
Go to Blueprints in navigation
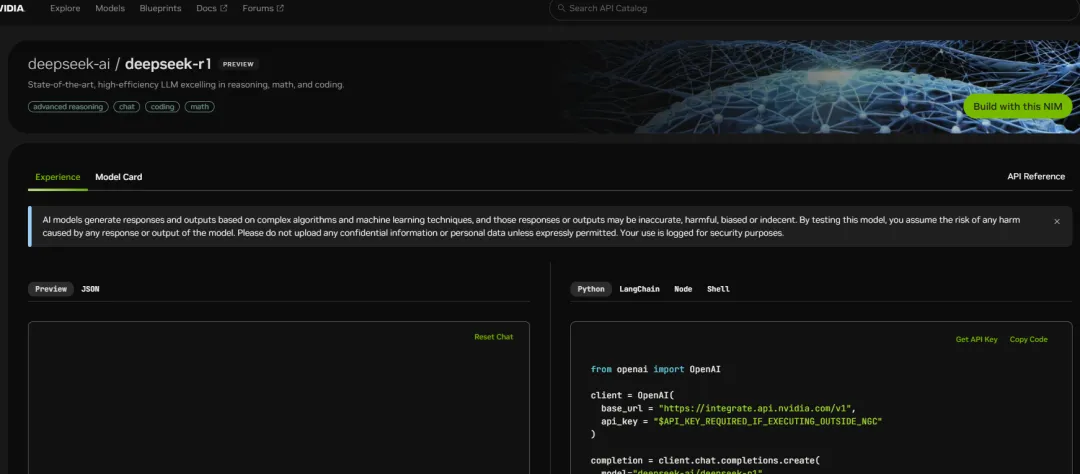[x=160, y=8]
